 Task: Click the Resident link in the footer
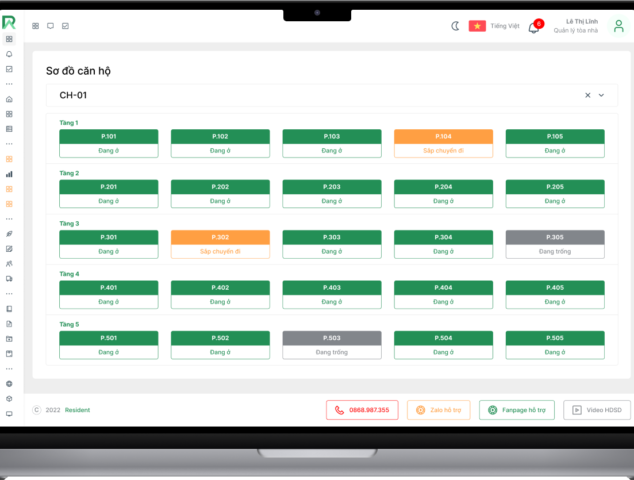(77, 410)
